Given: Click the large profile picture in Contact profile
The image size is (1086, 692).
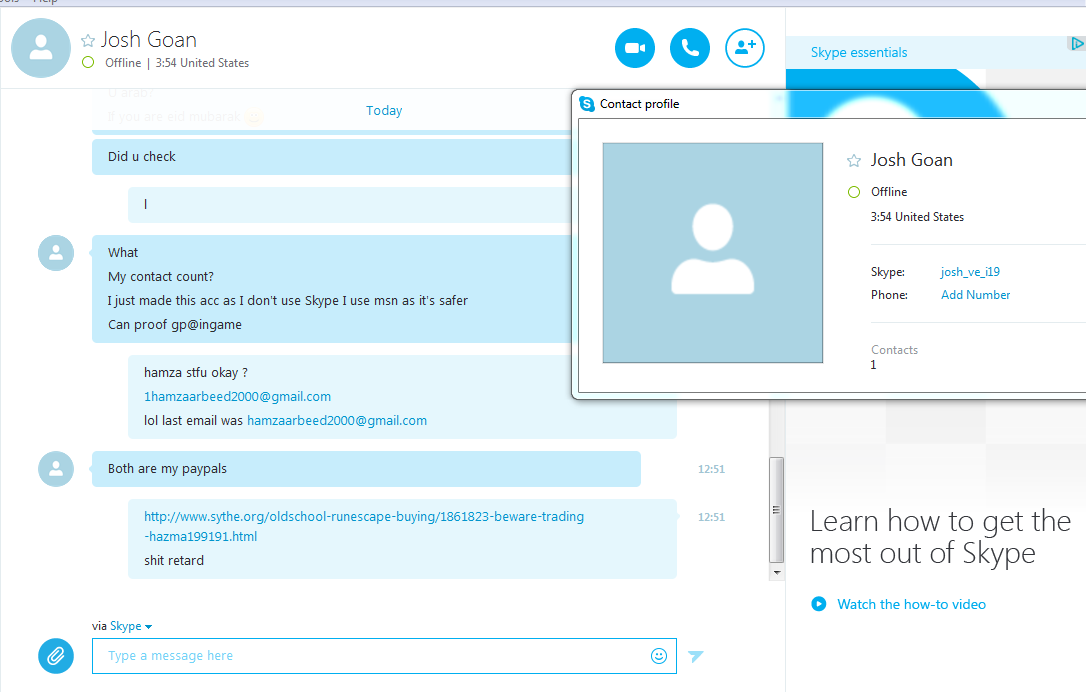Looking at the screenshot, I should click(x=713, y=253).
